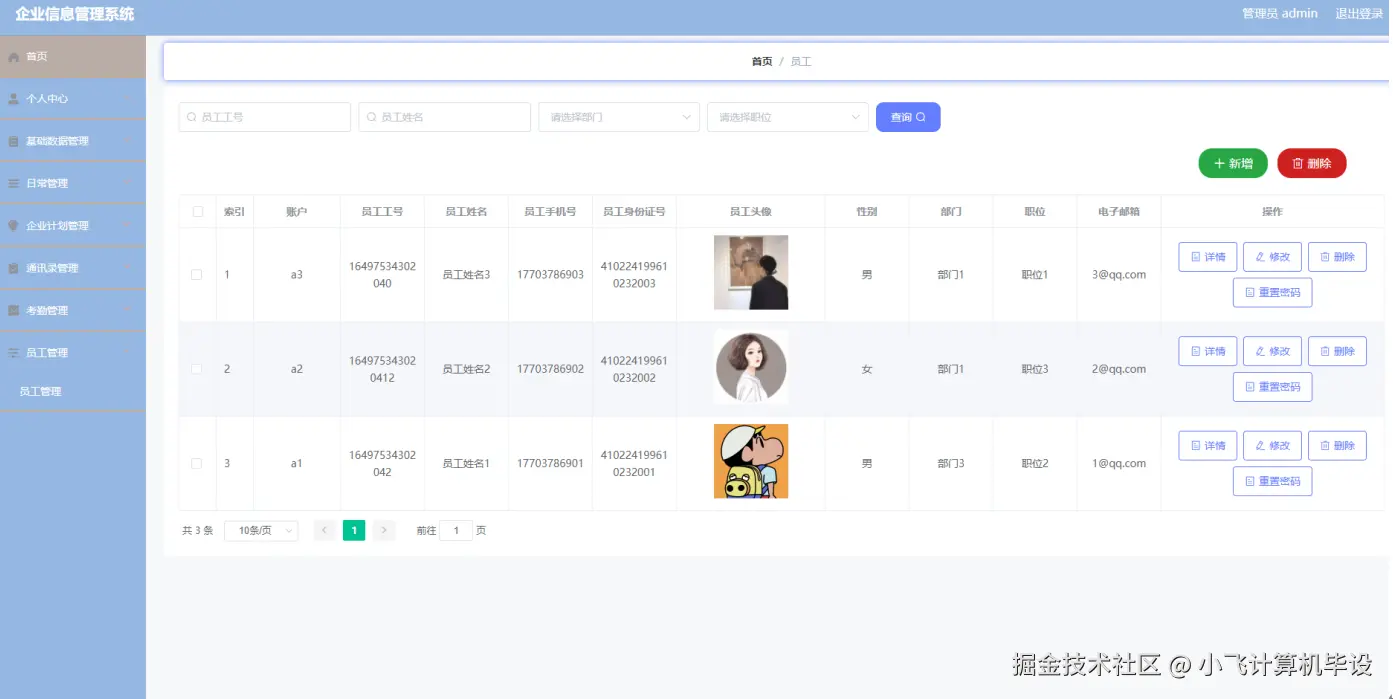Check the checkbox for 员工姓名1 row

197,462
